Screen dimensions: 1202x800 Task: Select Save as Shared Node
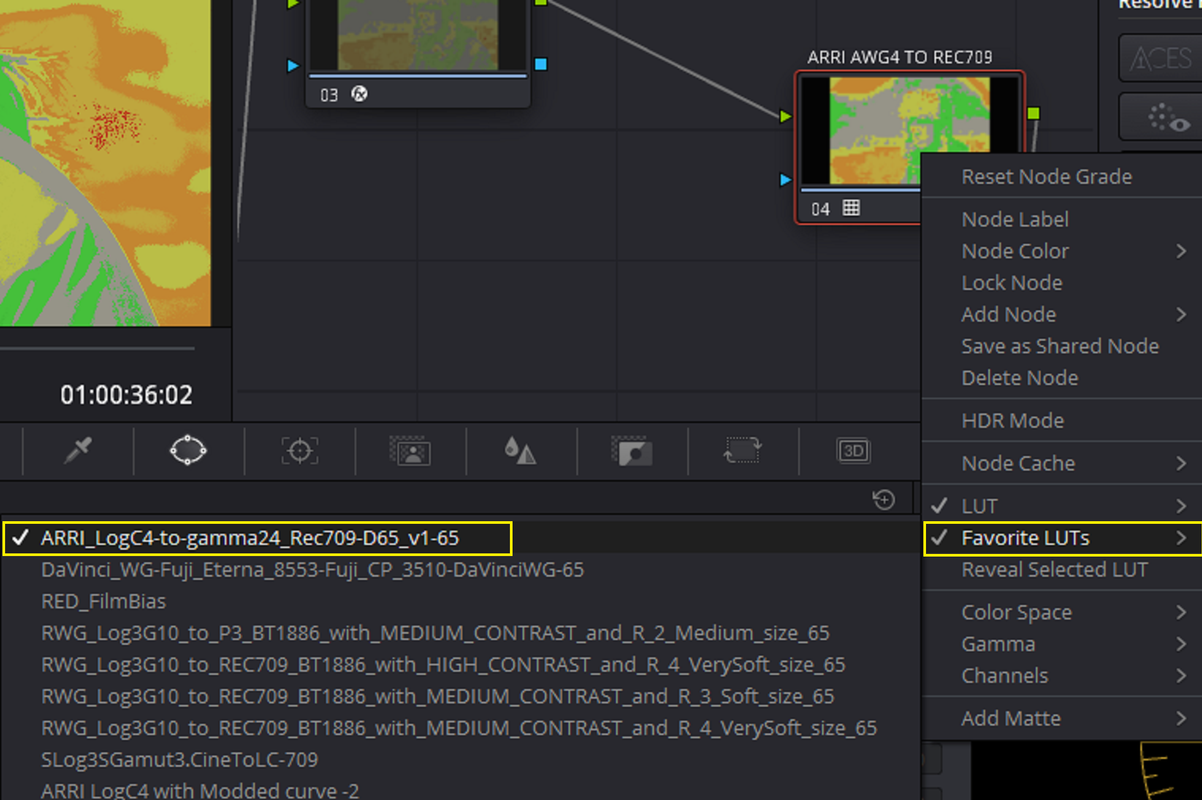[1062, 346]
